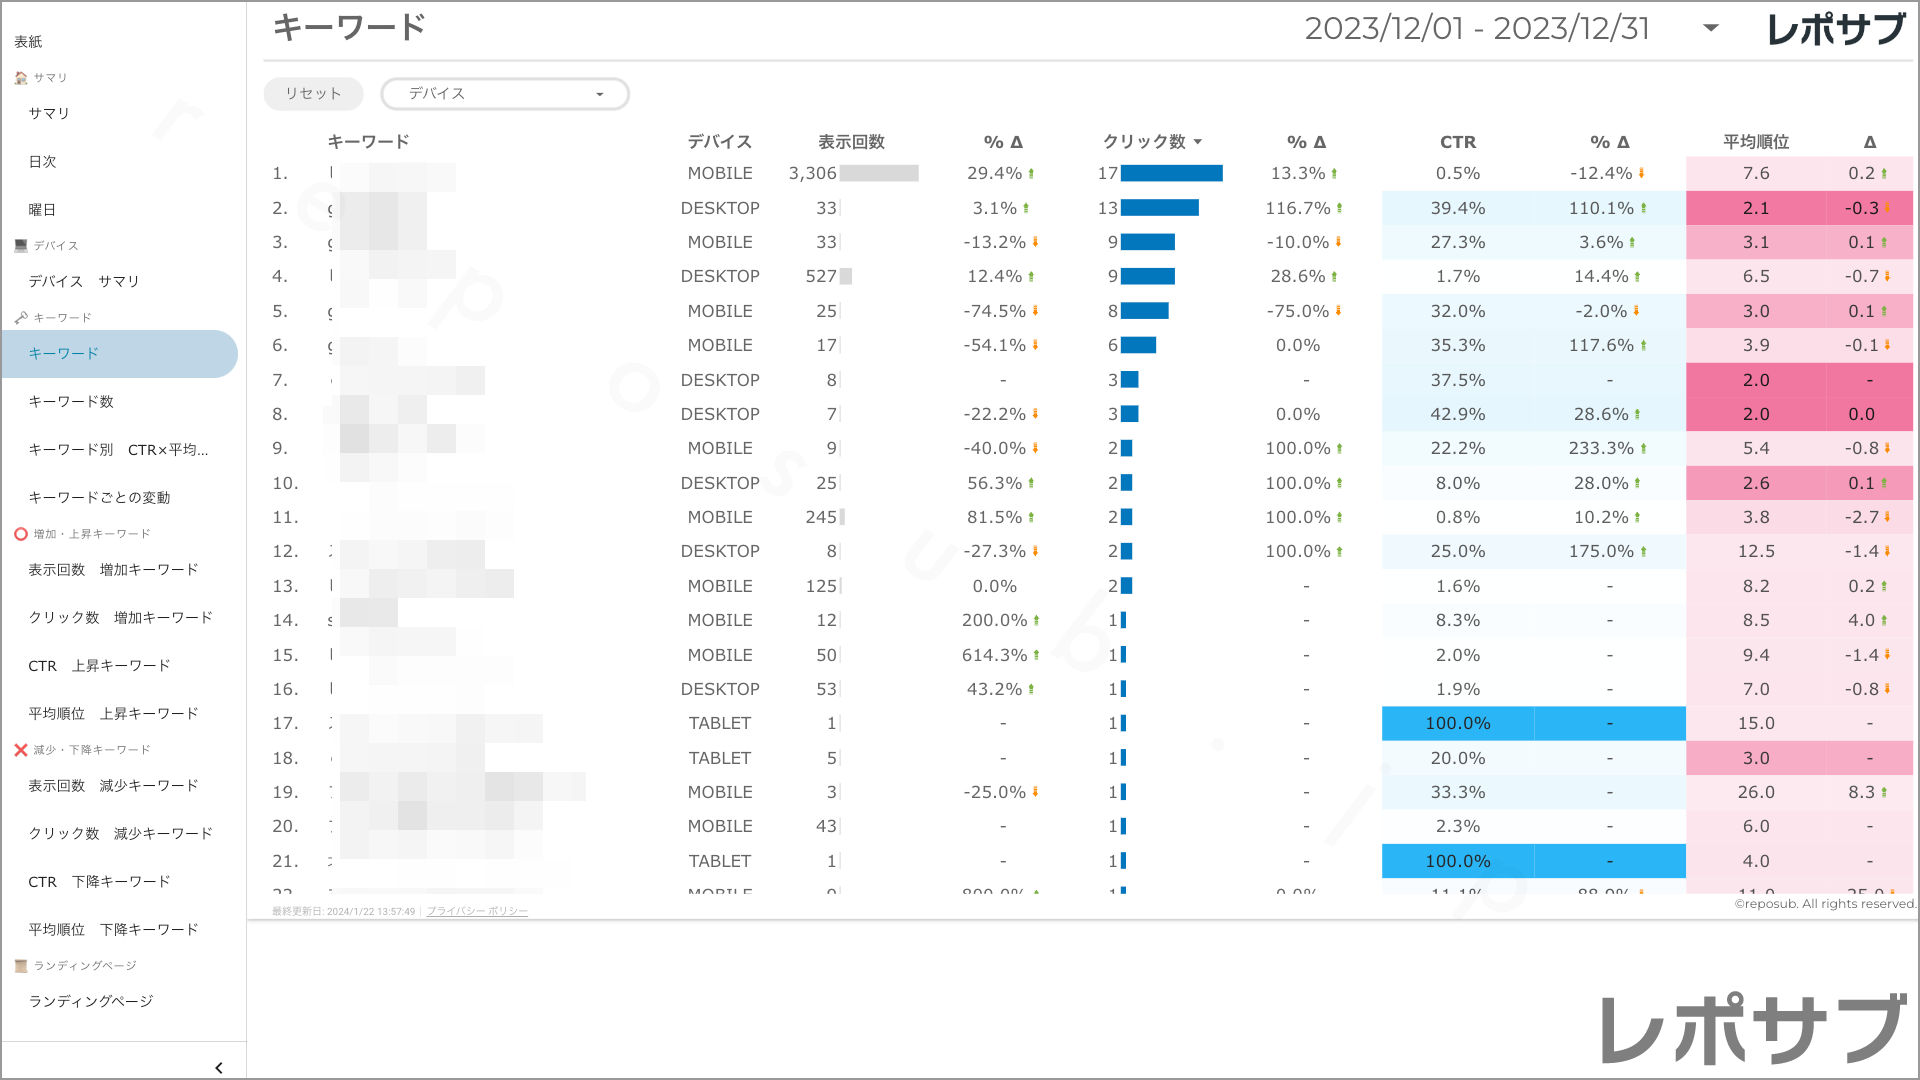Click the laptop icon beside デバイス section
The image size is (1920, 1080).
click(21, 246)
